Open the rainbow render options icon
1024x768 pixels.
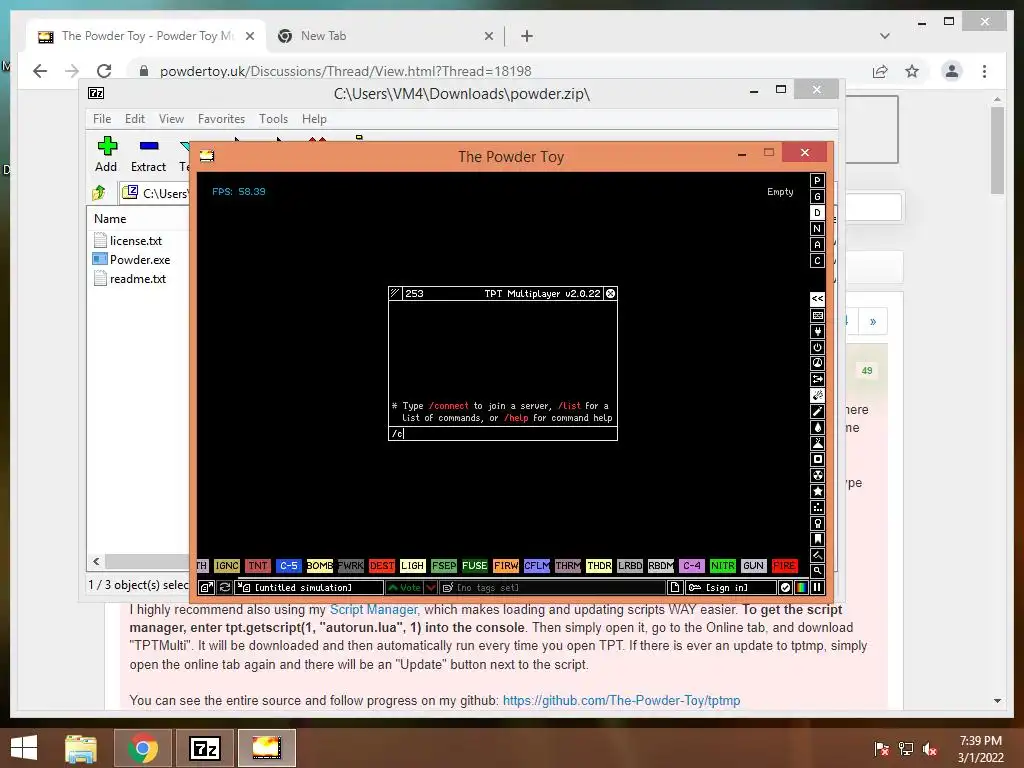pos(801,587)
